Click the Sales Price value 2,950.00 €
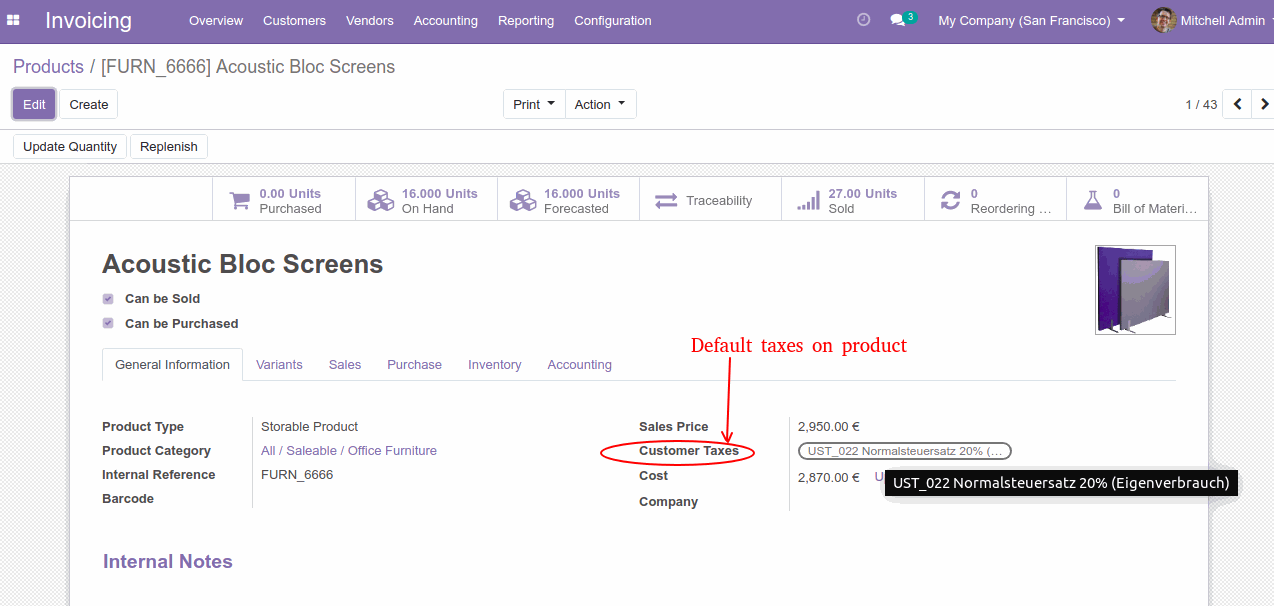 pyautogui.click(x=829, y=427)
